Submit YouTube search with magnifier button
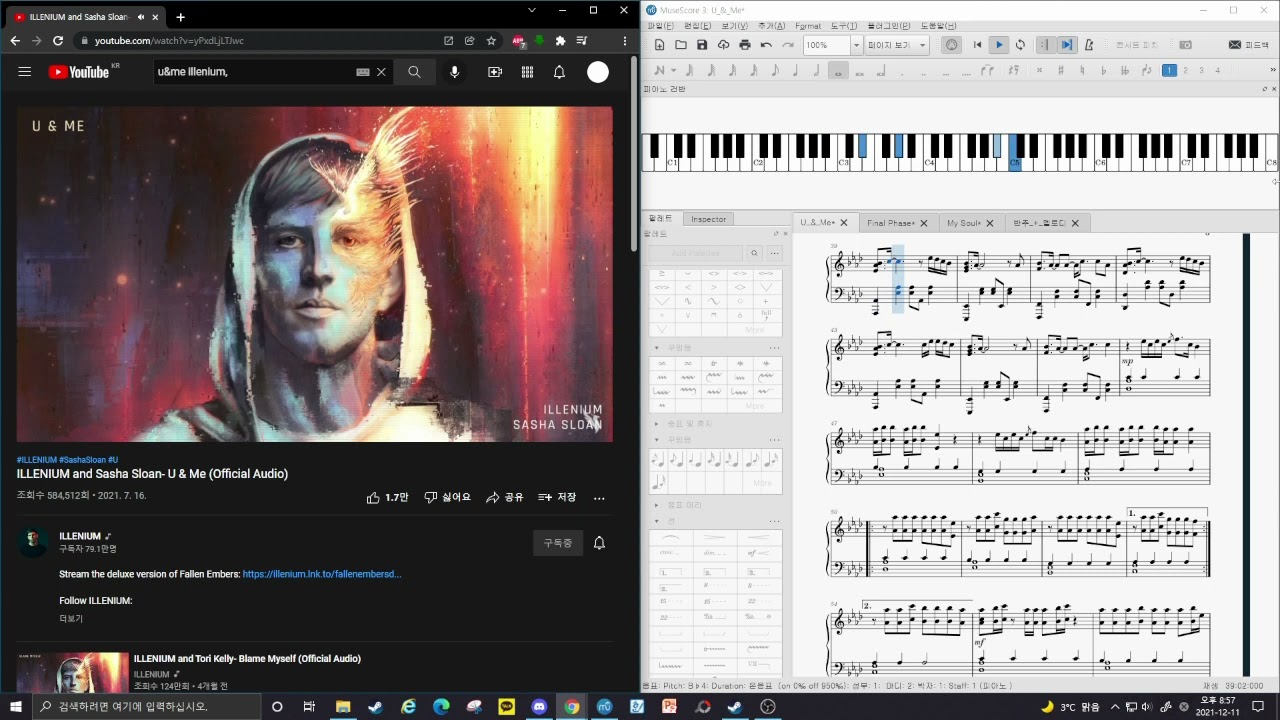Image resolution: width=1280 pixels, height=720 pixels. click(414, 72)
